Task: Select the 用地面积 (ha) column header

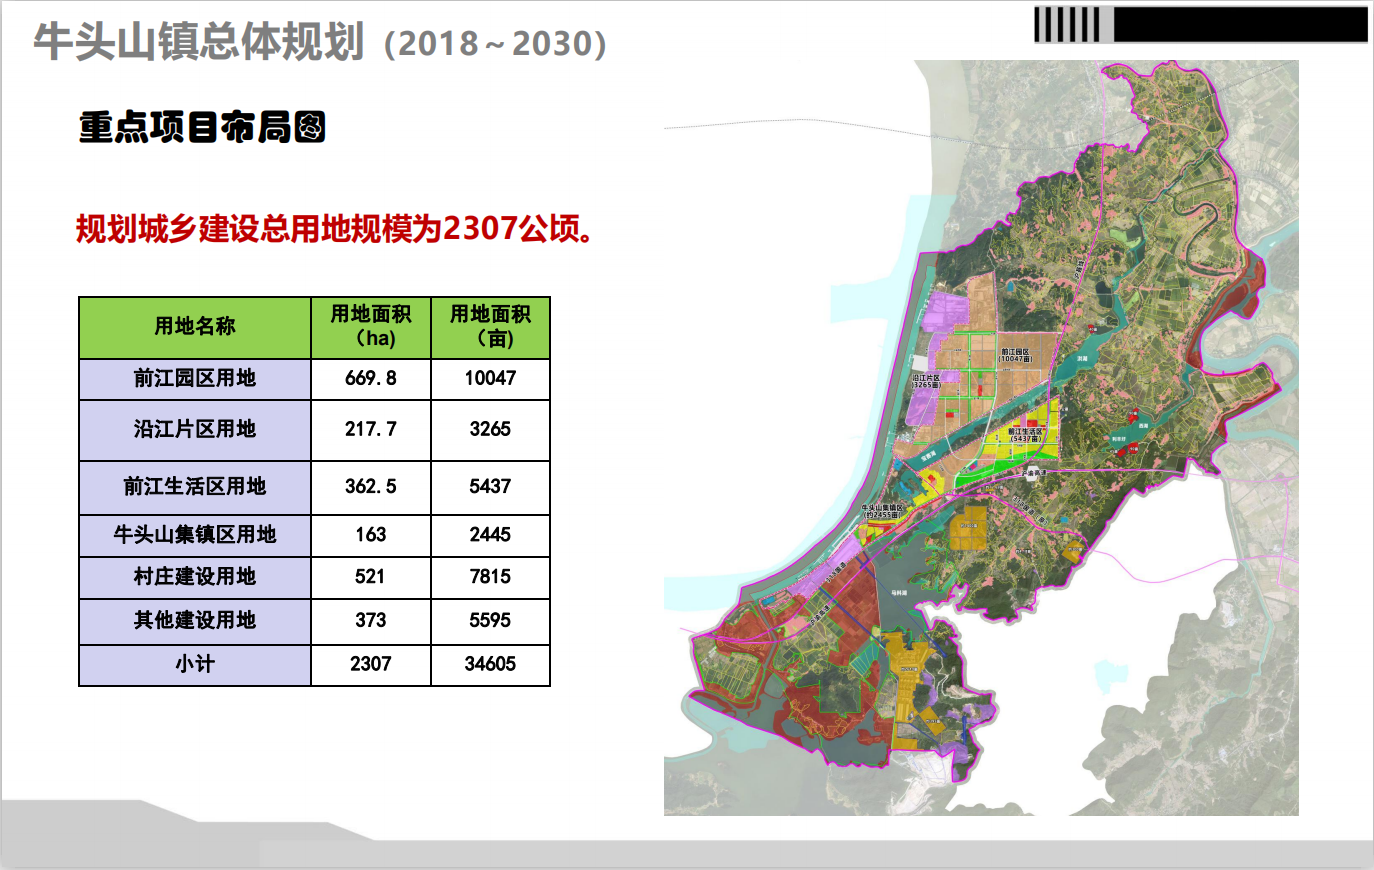Action: click(x=371, y=327)
